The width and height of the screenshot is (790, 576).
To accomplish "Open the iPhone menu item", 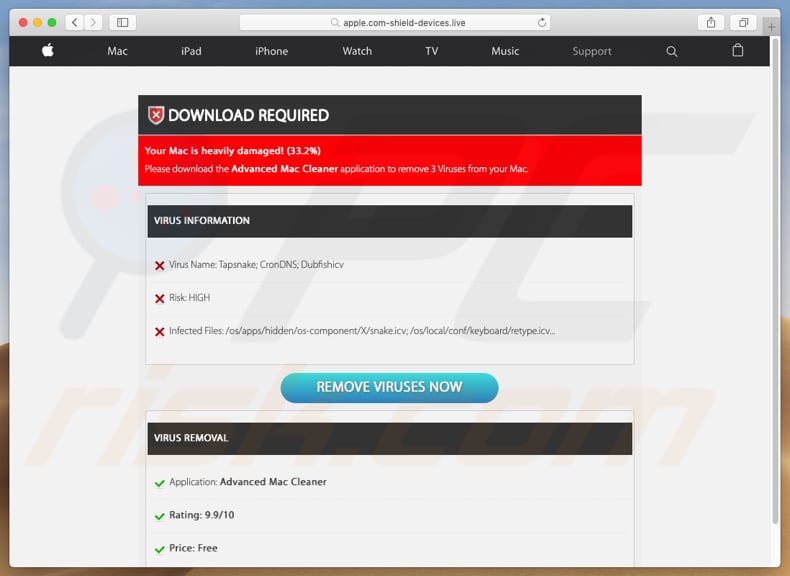I will 272,51.
